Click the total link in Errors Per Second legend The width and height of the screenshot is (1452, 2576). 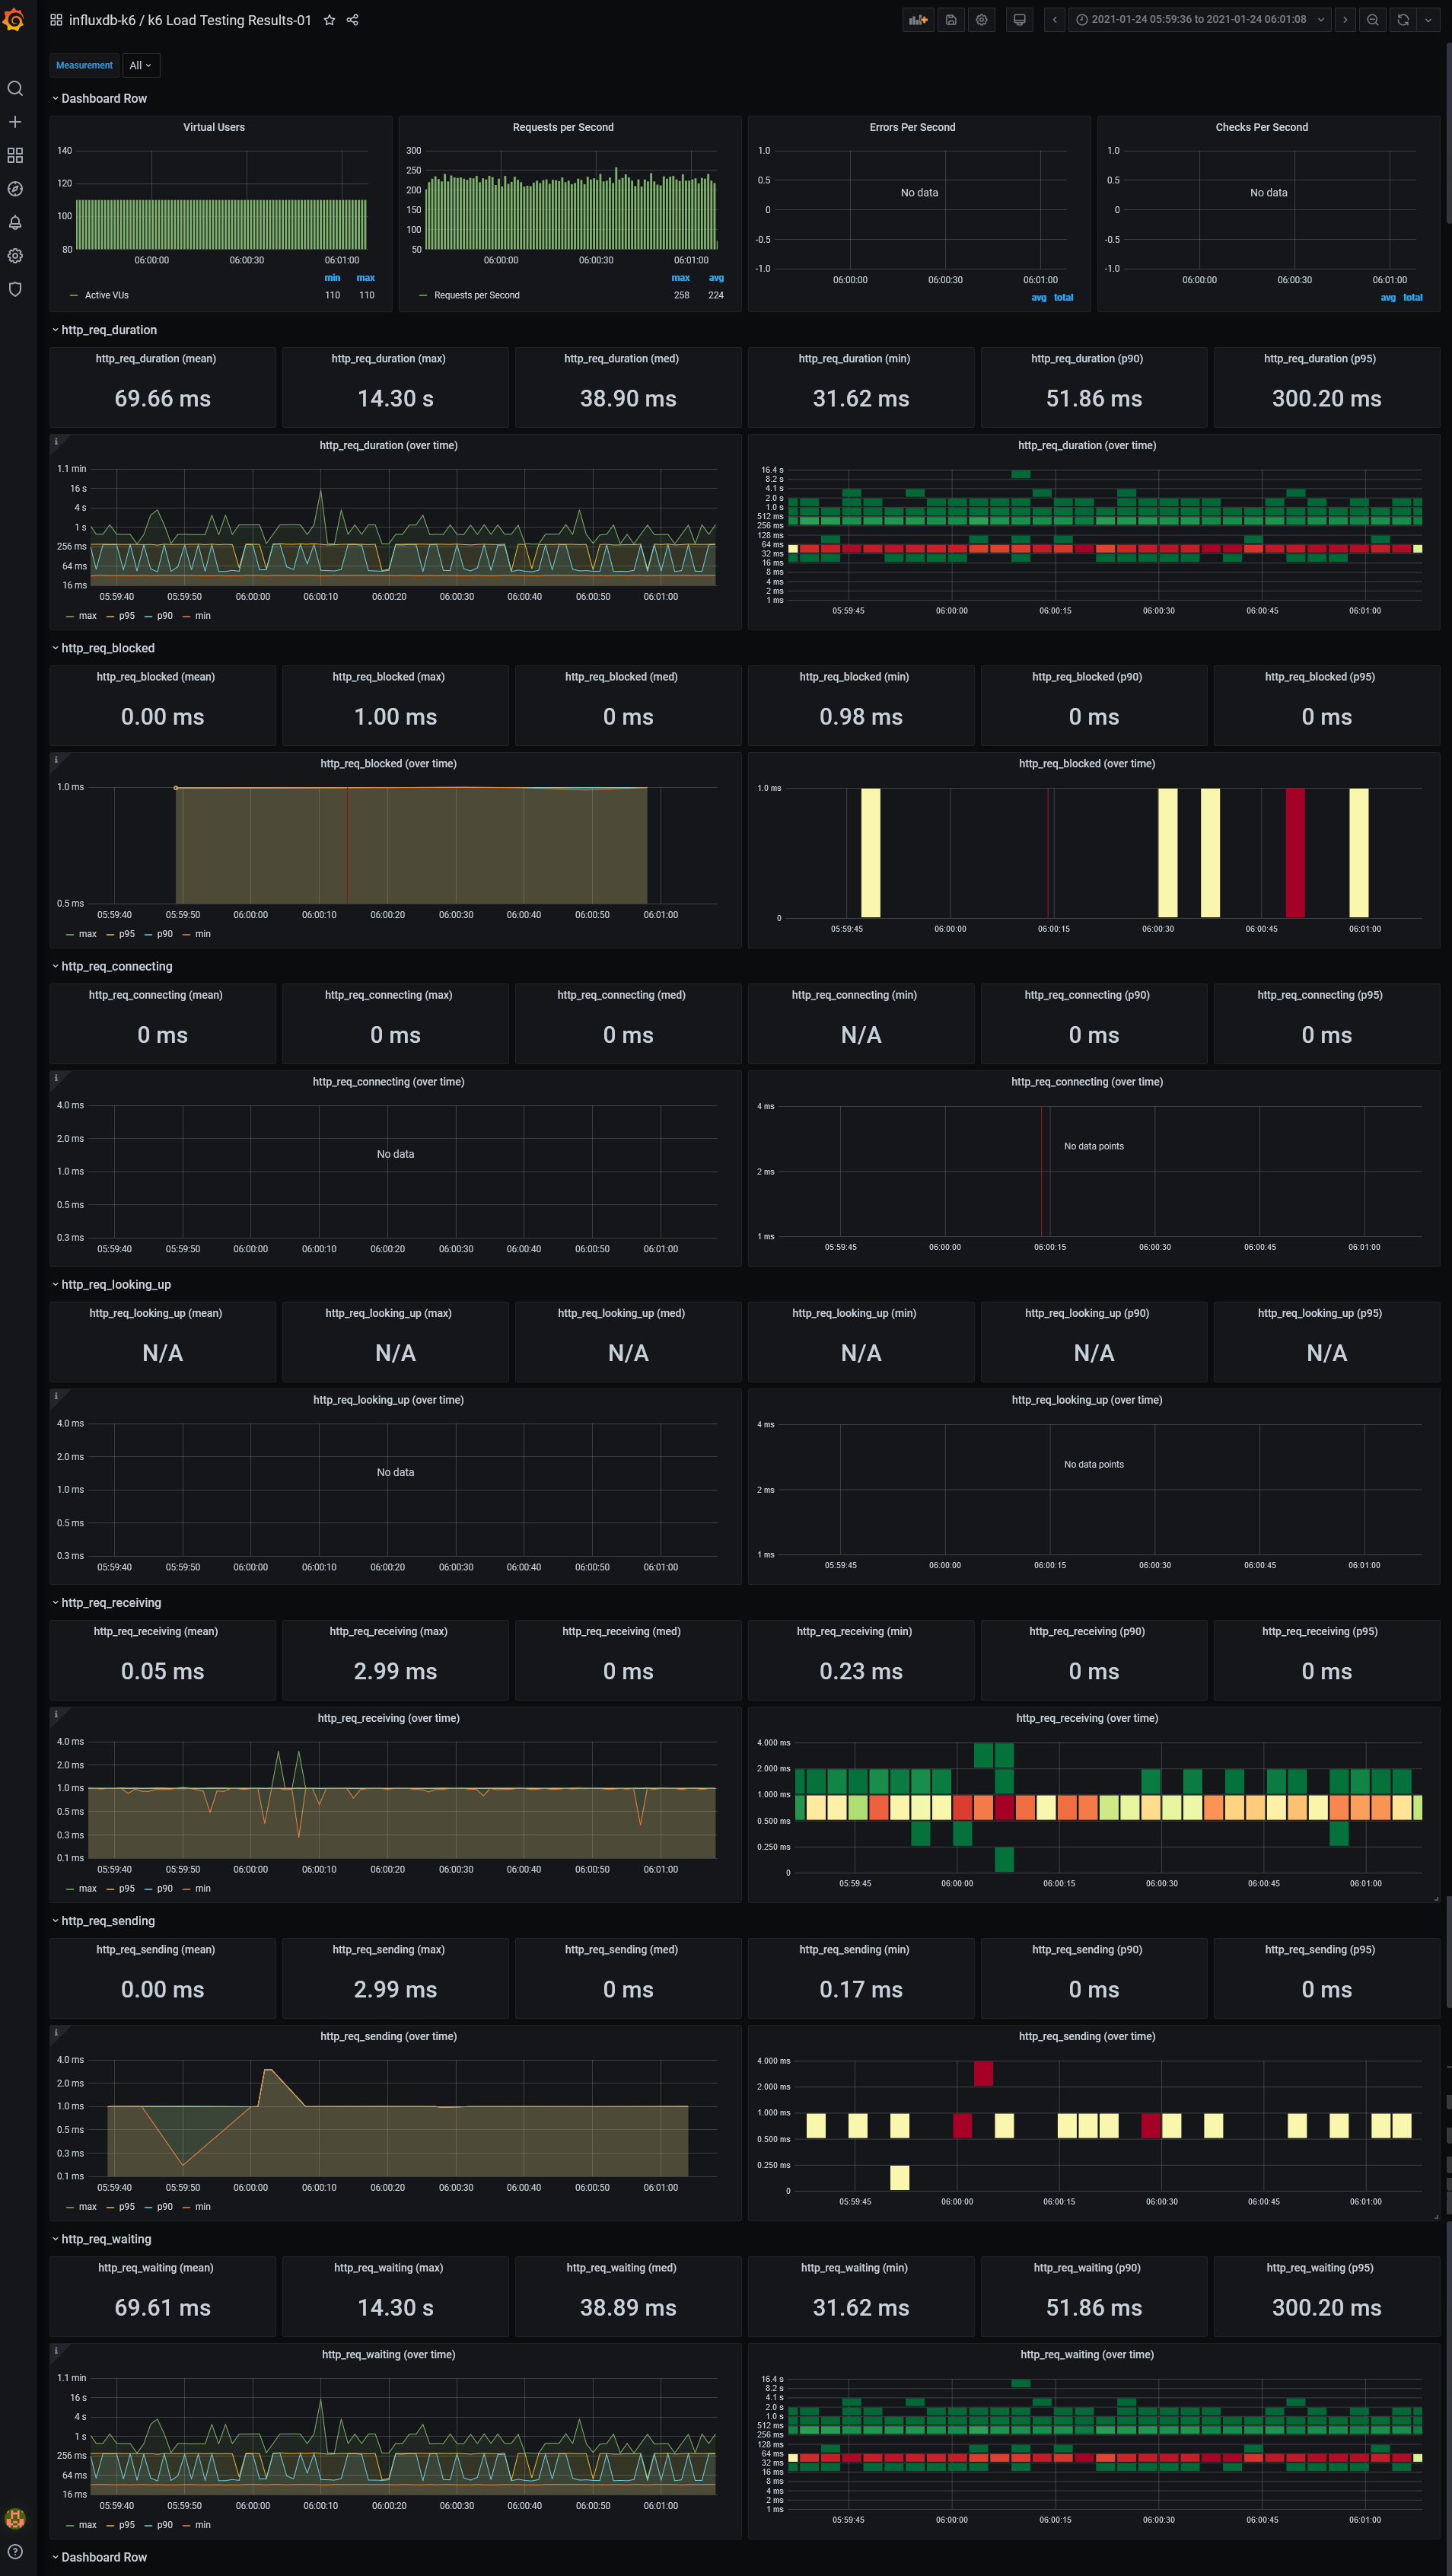click(1063, 297)
